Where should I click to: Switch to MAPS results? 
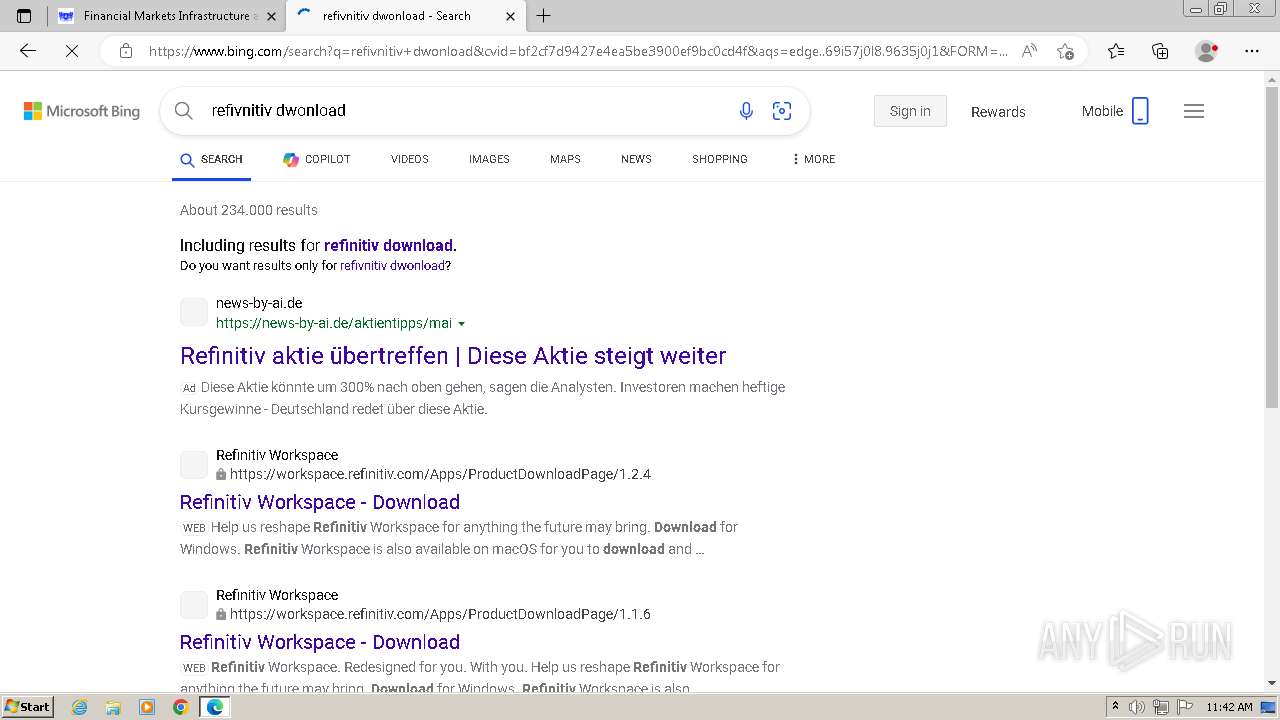(x=565, y=159)
